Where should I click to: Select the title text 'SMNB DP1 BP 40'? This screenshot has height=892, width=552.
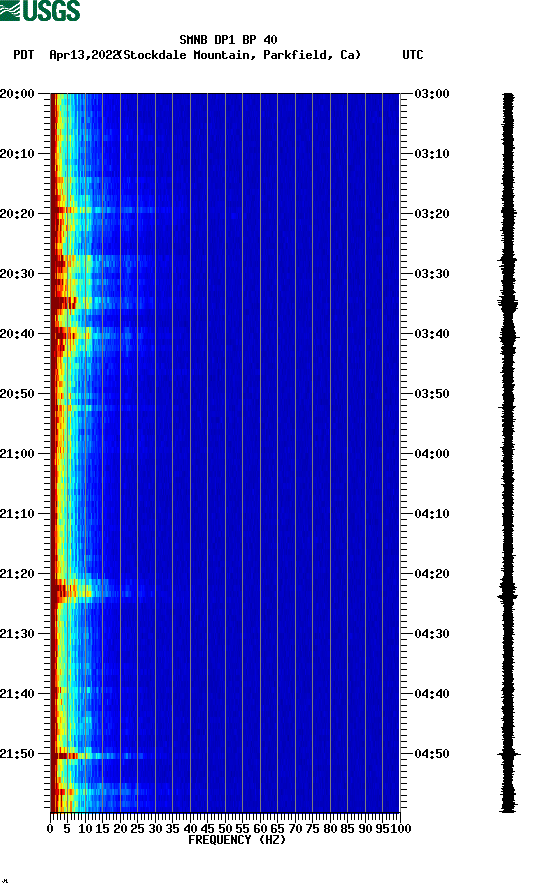click(x=228, y=40)
